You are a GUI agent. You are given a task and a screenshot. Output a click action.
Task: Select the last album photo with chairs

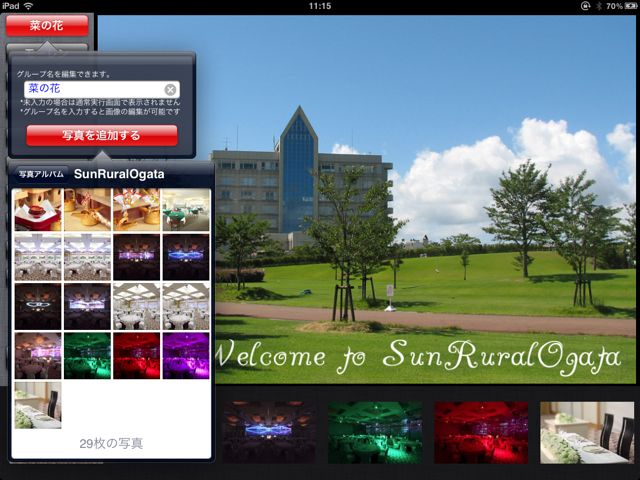(38, 405)
